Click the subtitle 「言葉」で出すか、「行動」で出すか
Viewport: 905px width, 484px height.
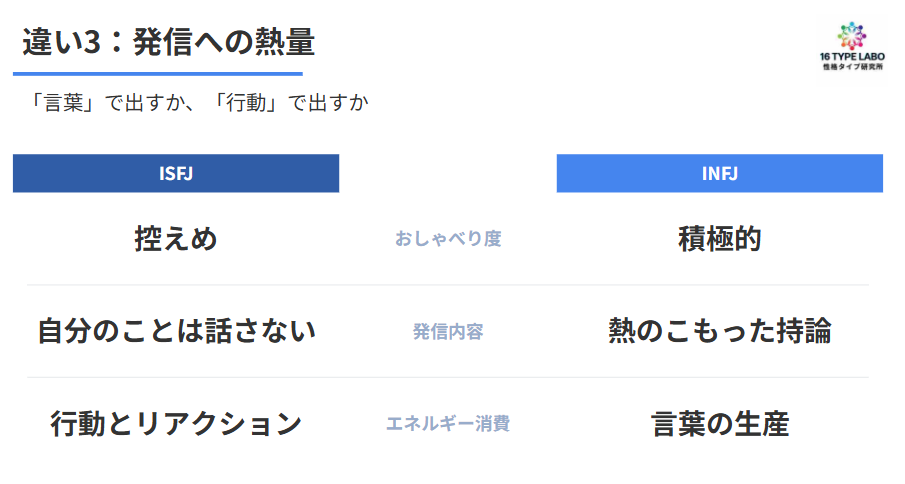coord(199,103)
